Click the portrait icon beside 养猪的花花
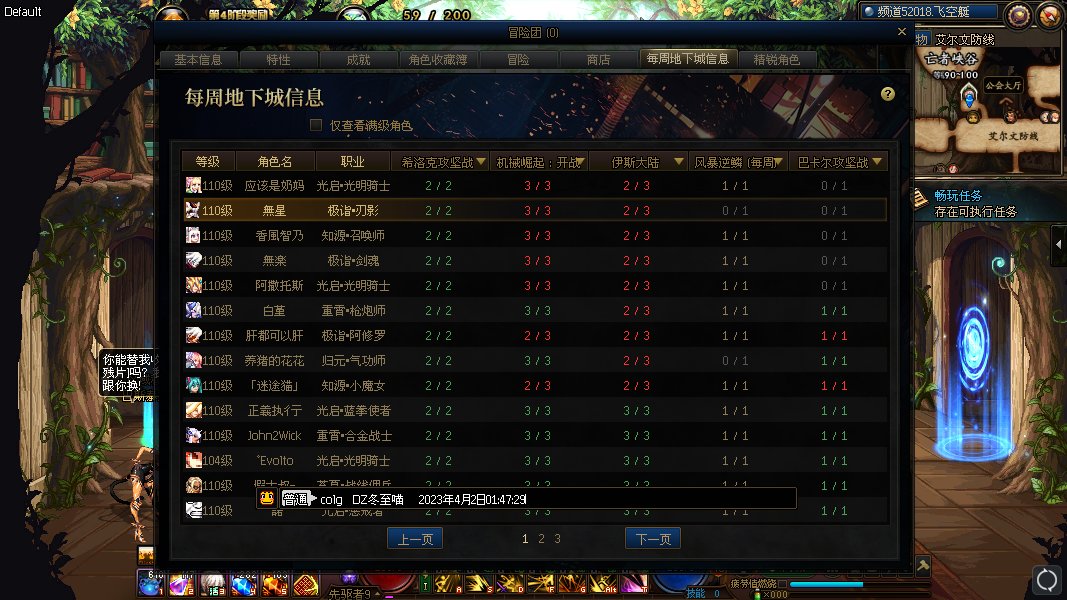 193,360
